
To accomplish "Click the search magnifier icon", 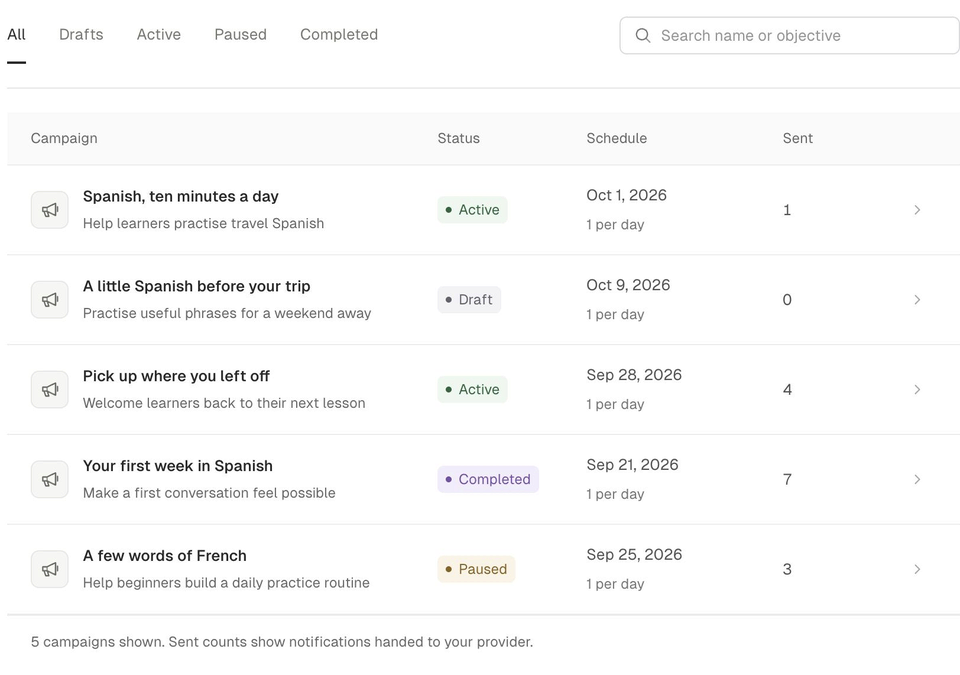I will (x=642, y=36).
